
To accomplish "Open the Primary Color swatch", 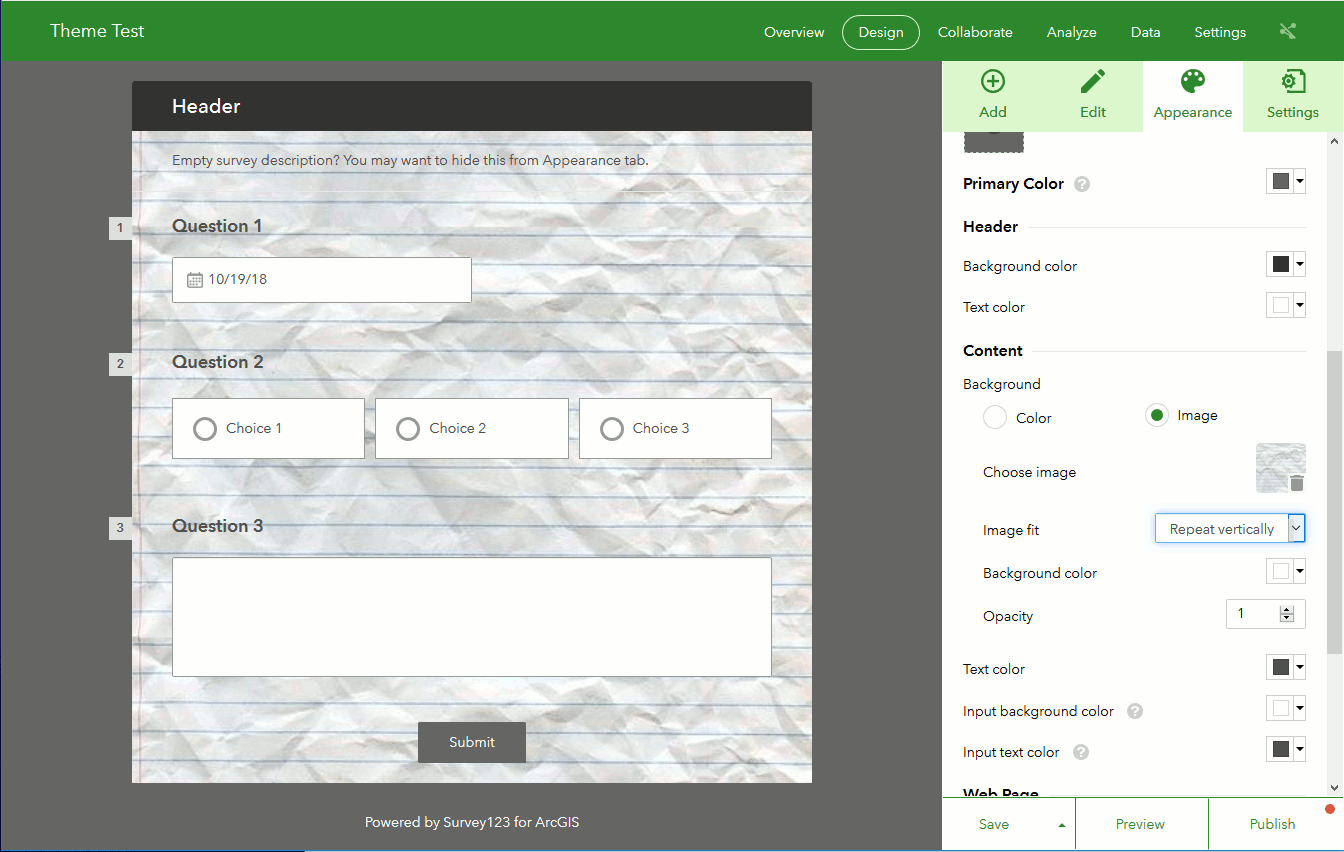I will coord(1286,181).
